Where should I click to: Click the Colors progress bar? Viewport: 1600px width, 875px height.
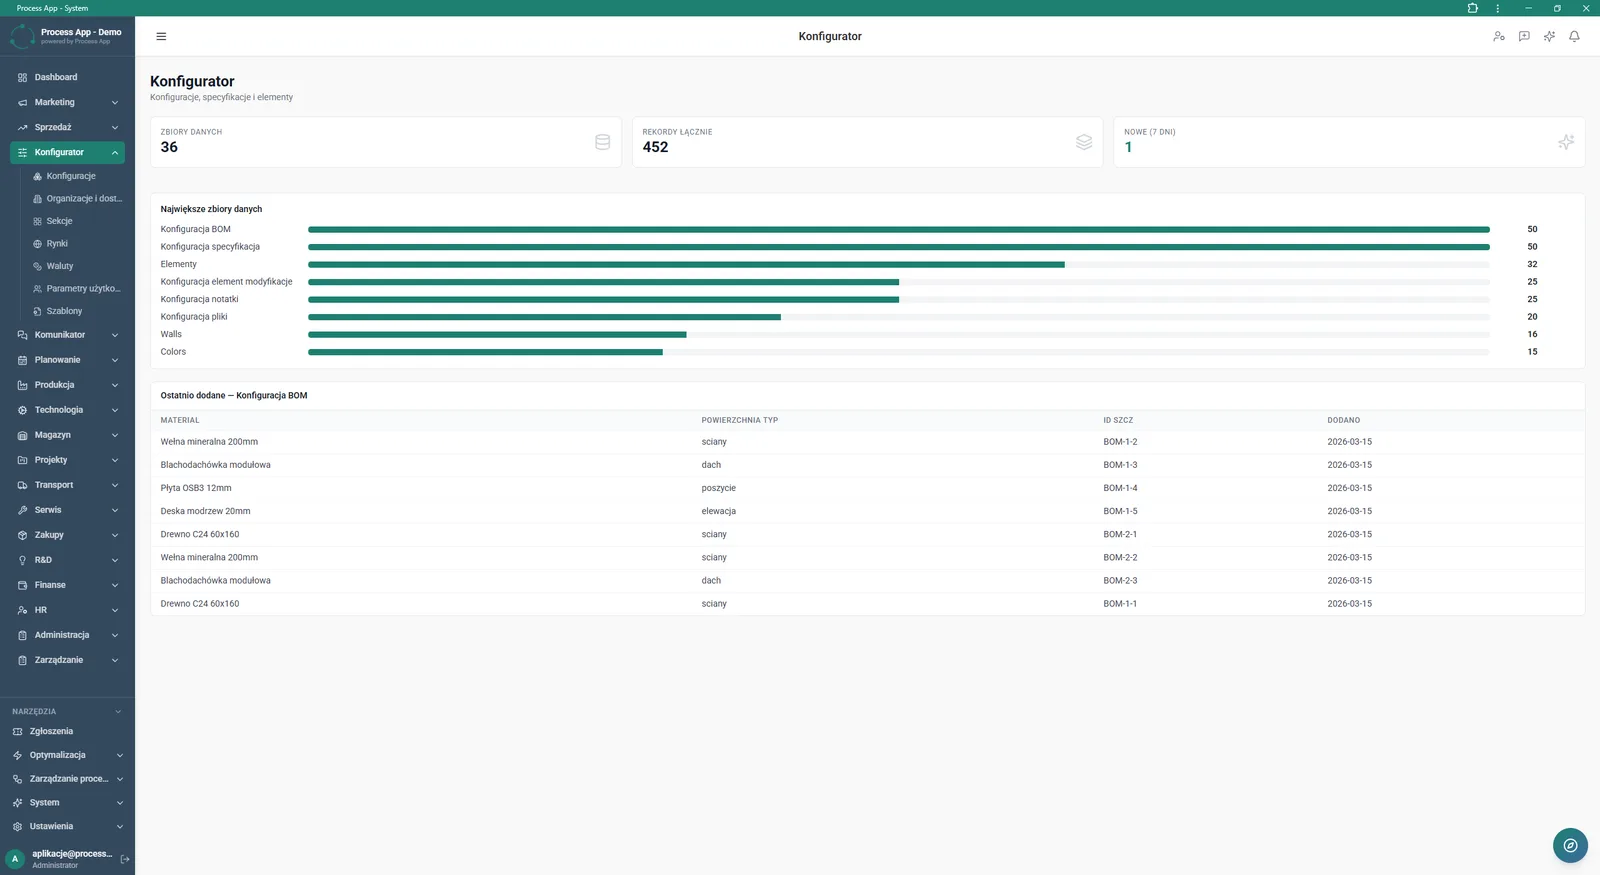point(898,352)
